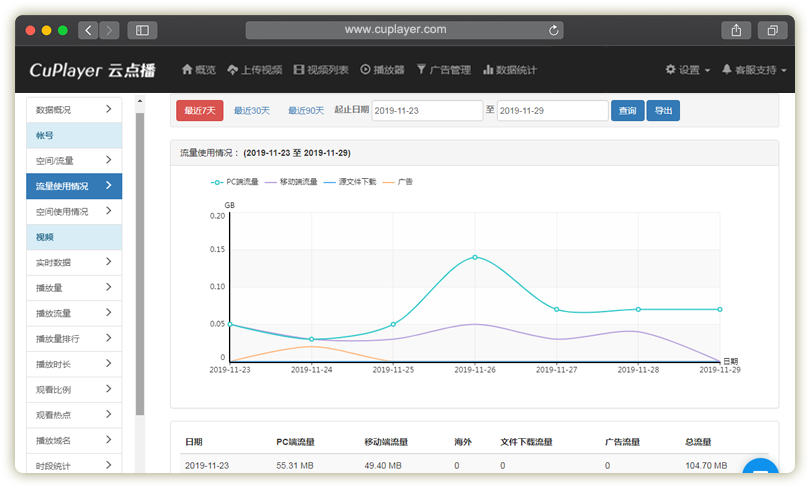This screenshot has height=488, width=810.
Task: Click the Safari share icon
Action: tap(736, 30)
